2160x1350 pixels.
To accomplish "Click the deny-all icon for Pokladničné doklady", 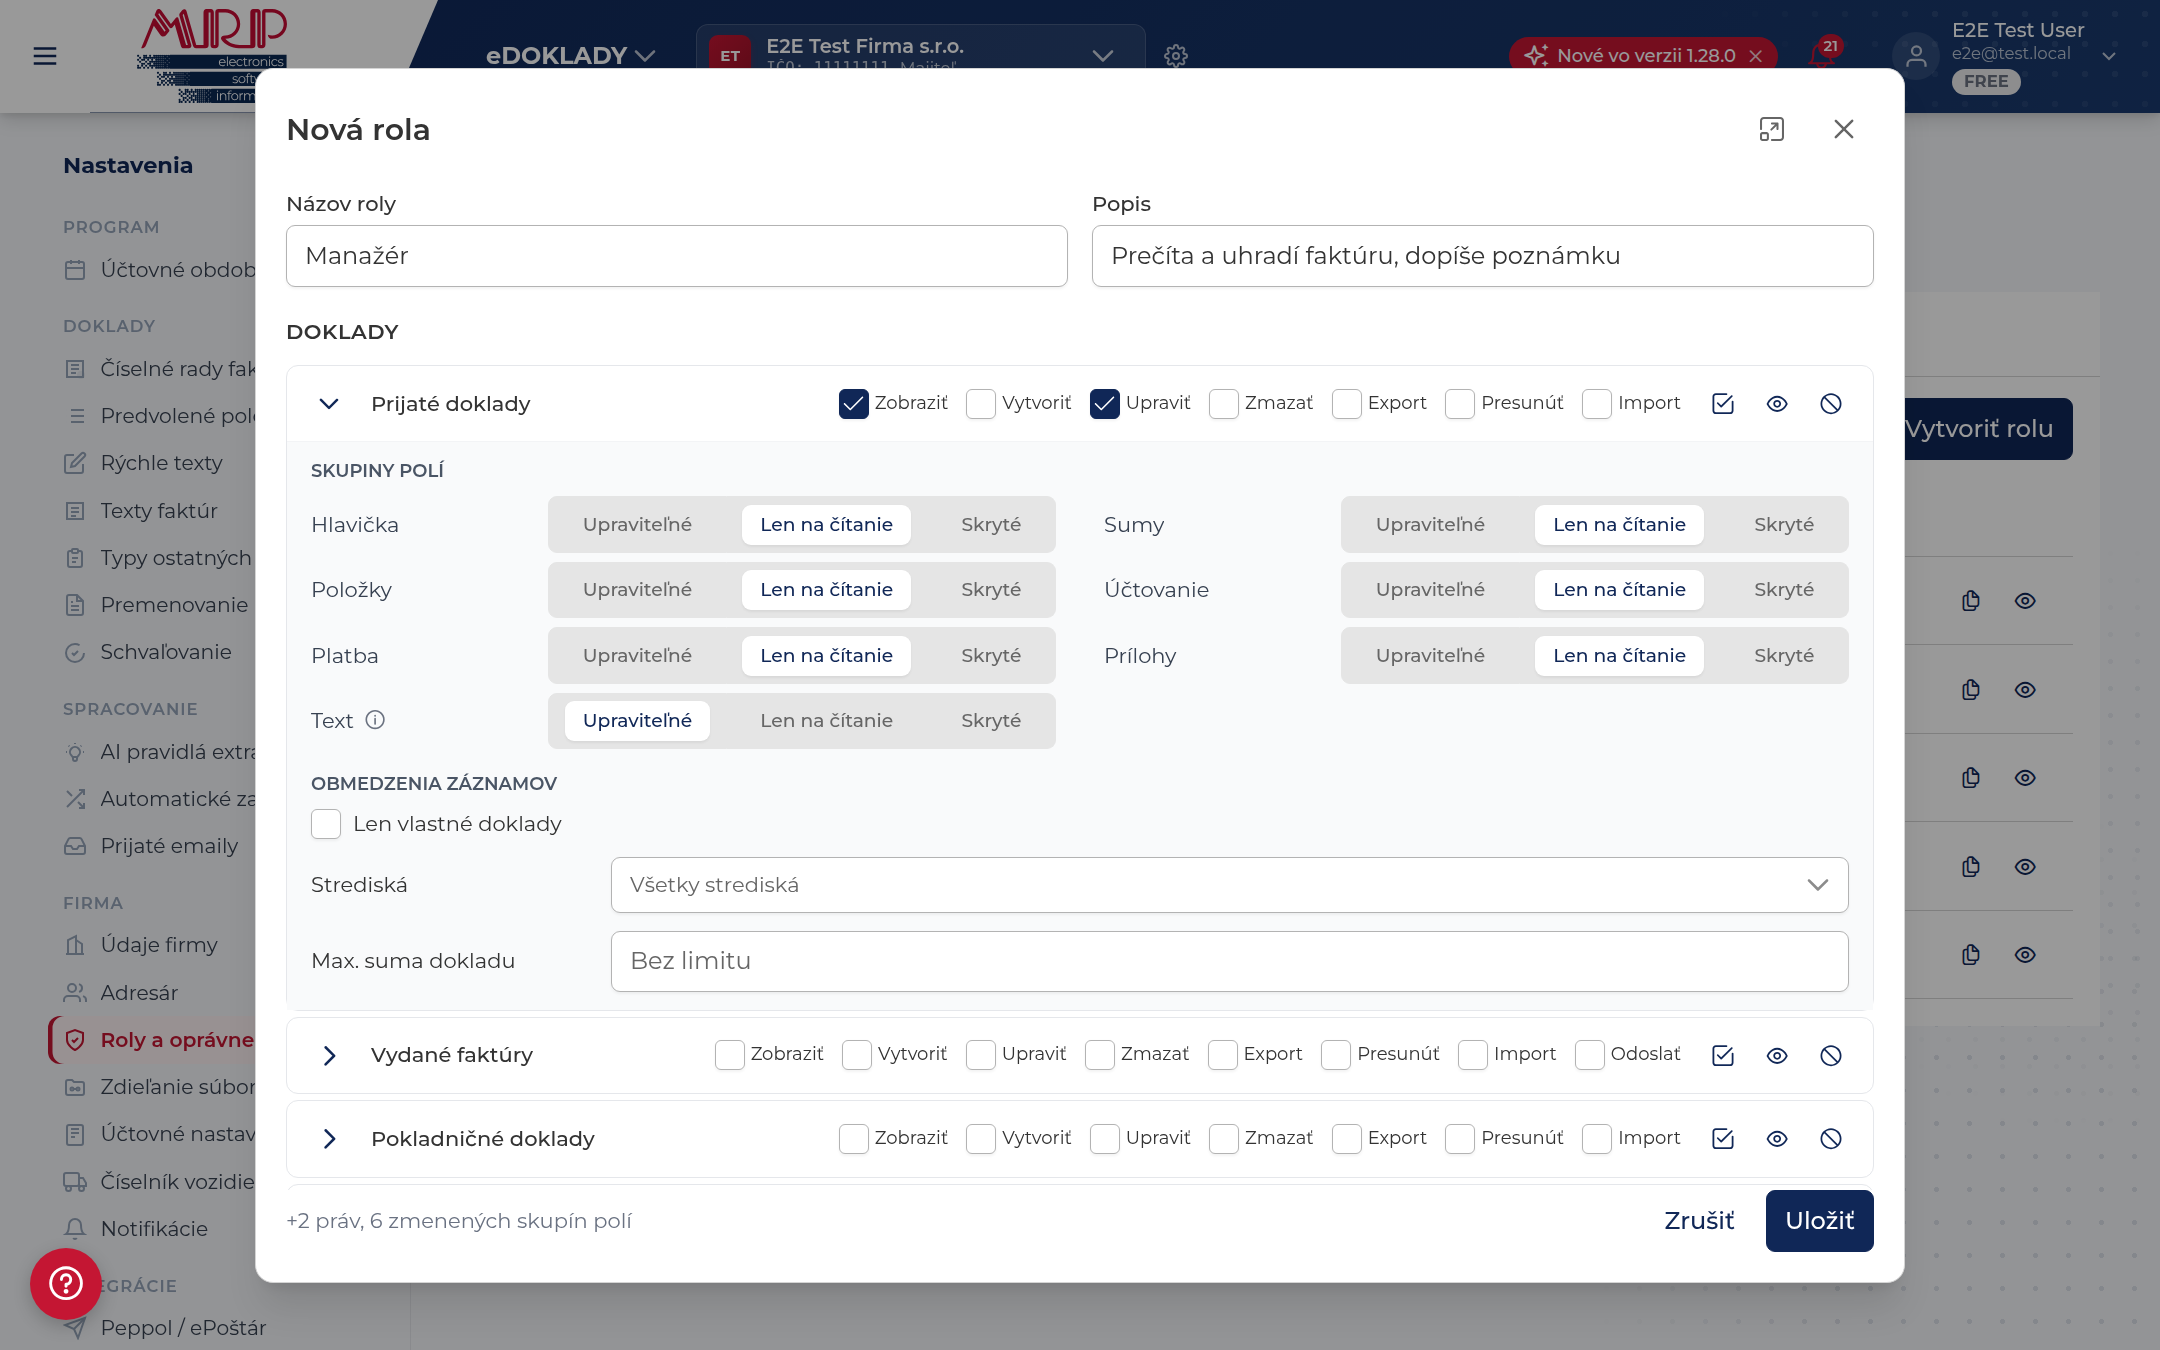I will click(1830, 1139).
